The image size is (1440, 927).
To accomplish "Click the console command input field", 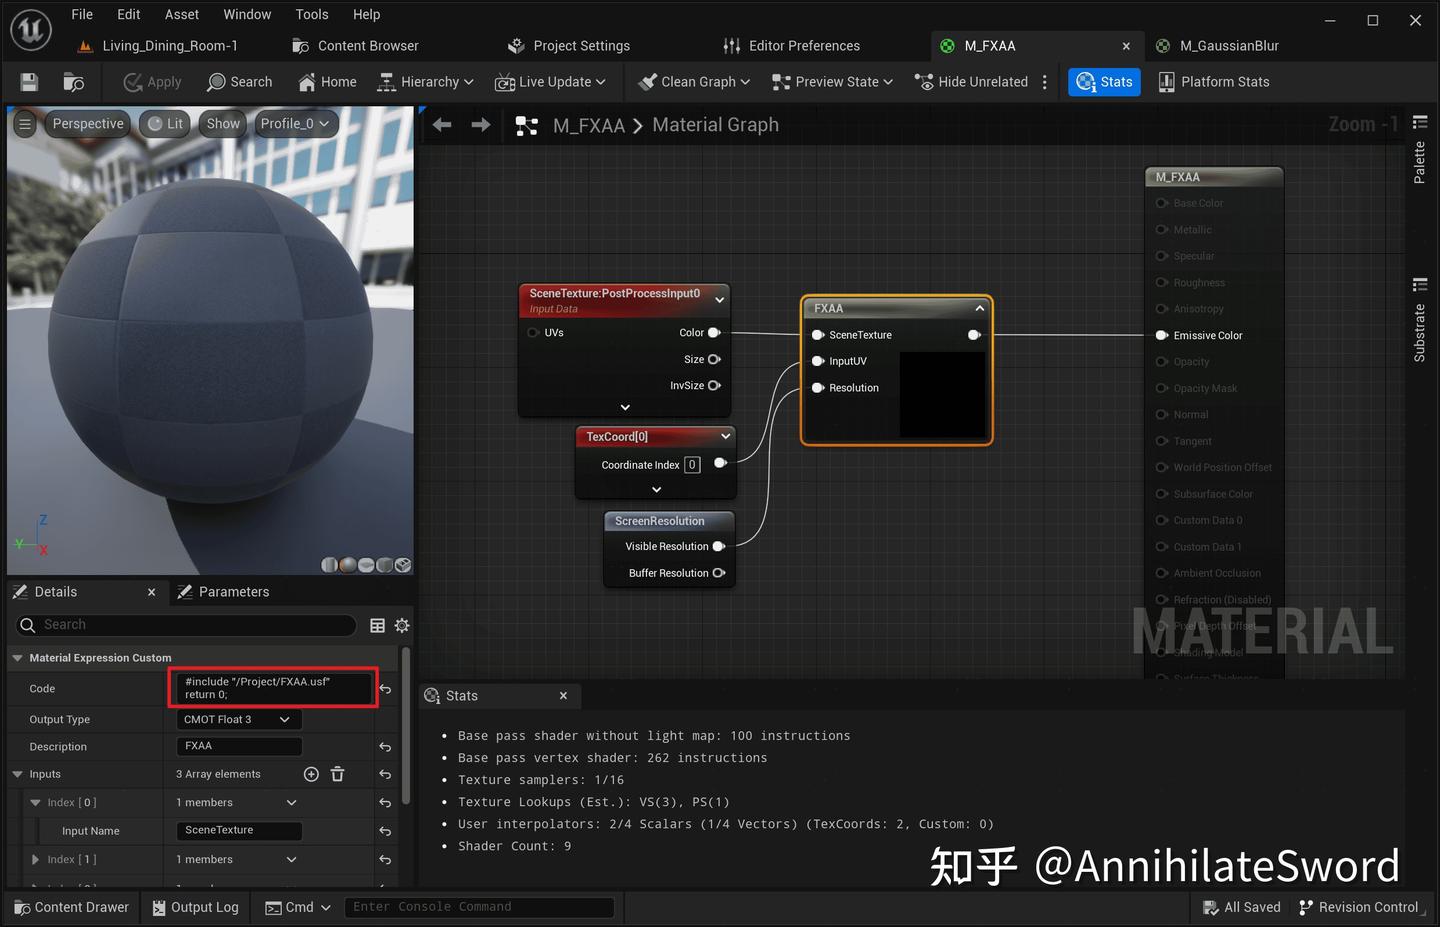I will pos(480,907).
